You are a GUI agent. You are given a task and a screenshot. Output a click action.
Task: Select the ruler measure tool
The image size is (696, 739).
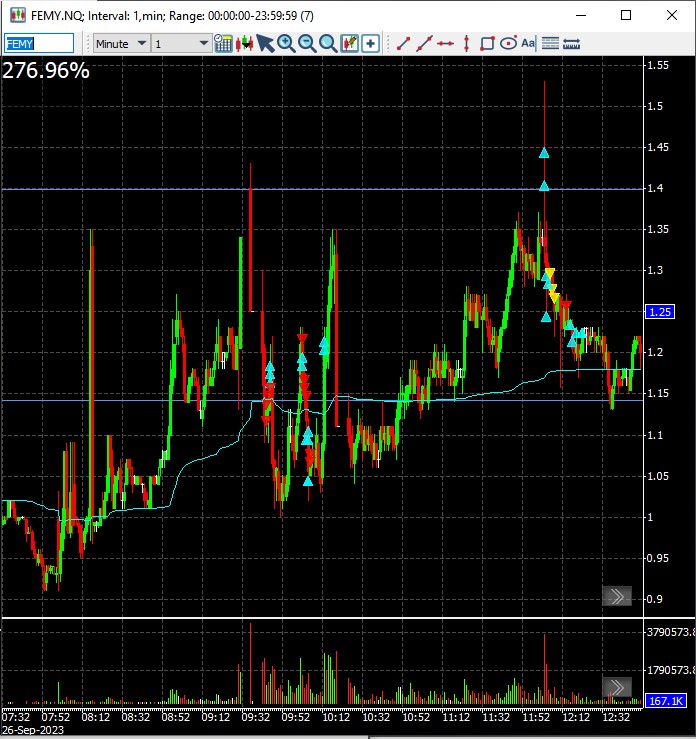[571, 43]
